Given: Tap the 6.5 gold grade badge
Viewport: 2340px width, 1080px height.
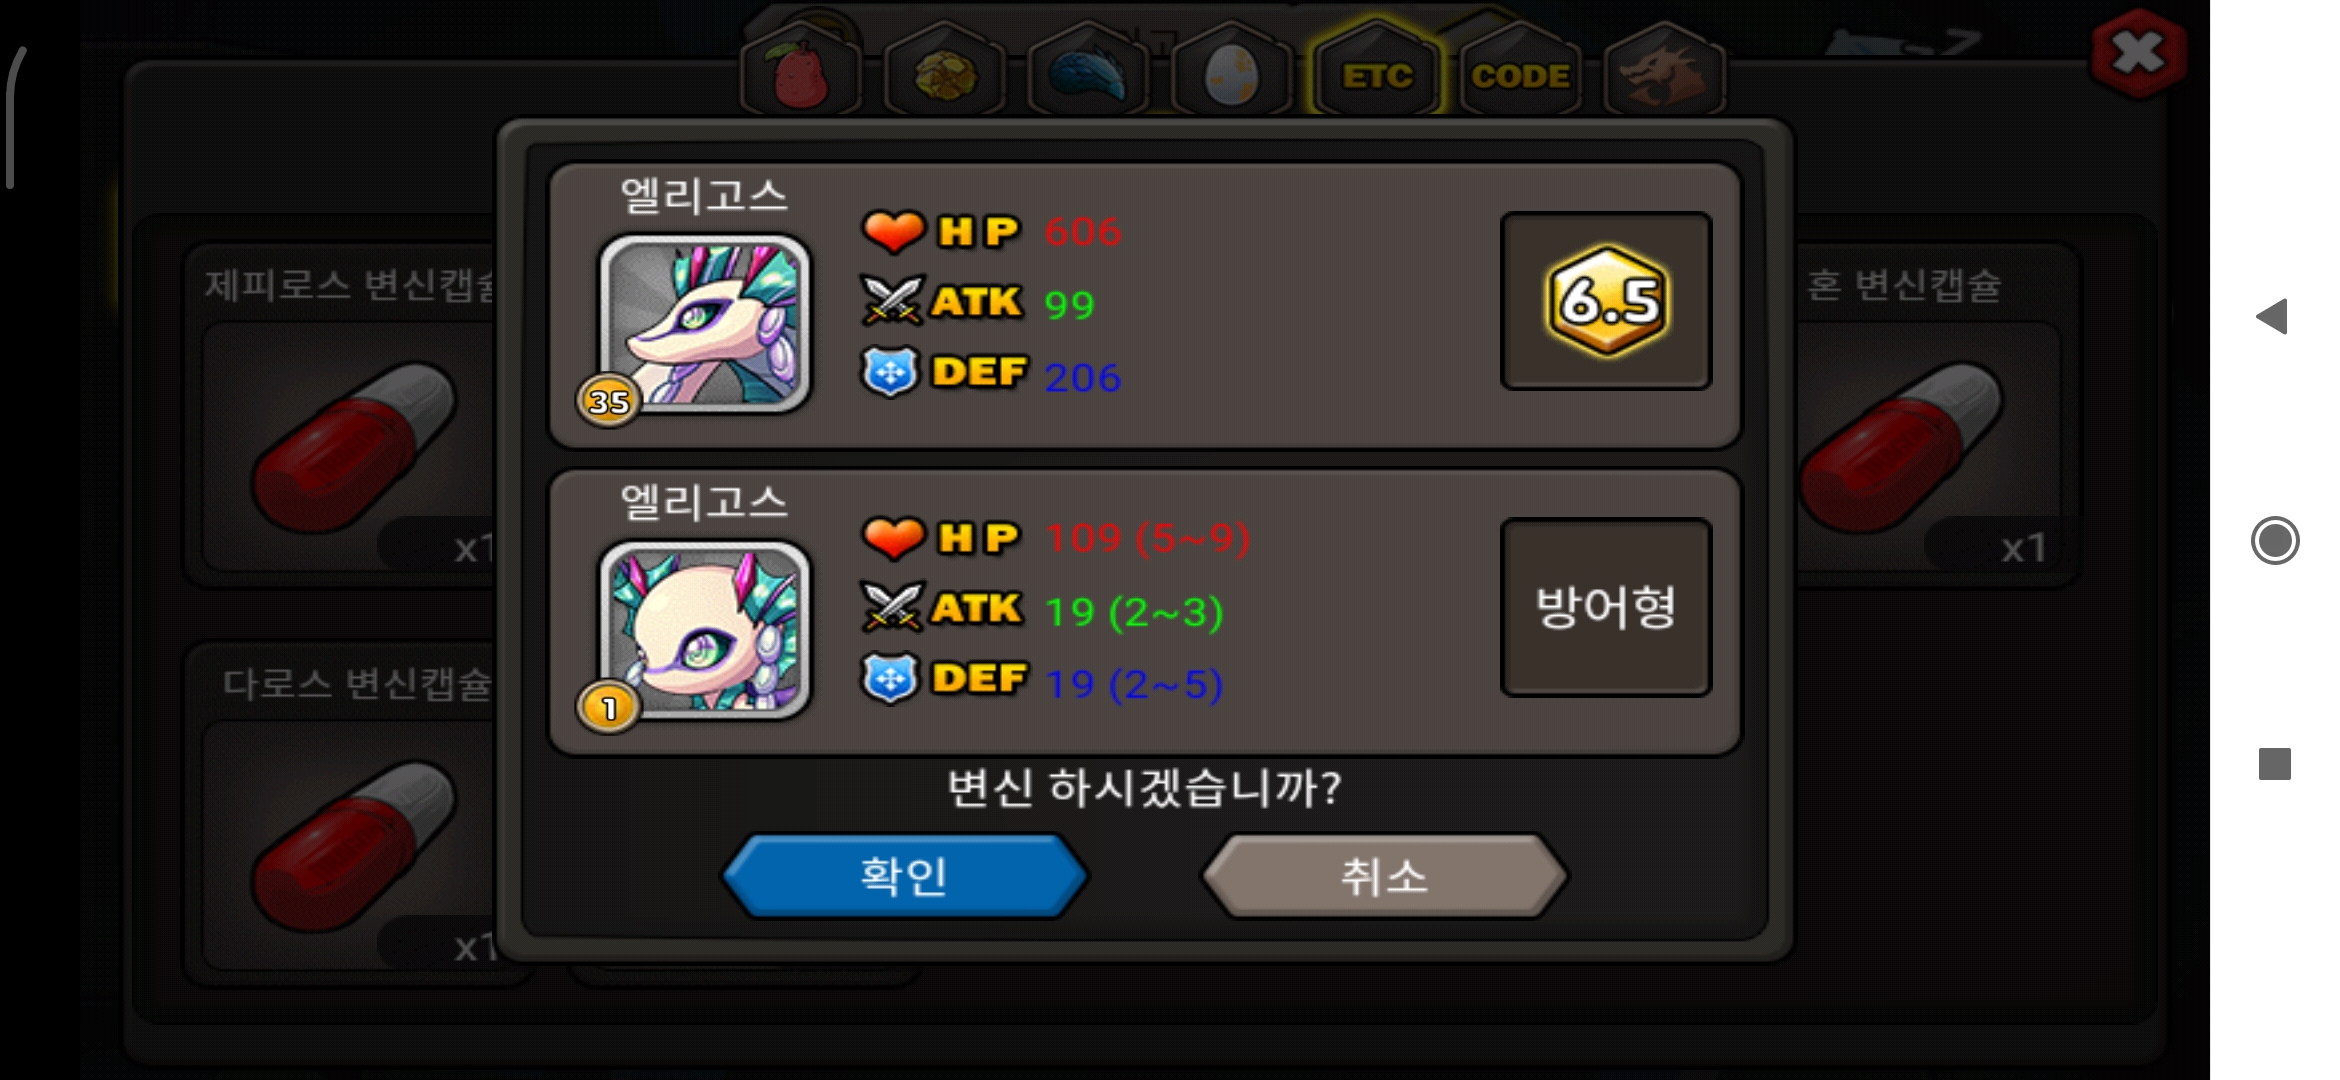Looking at the screenshot, I should point(1606,301).
